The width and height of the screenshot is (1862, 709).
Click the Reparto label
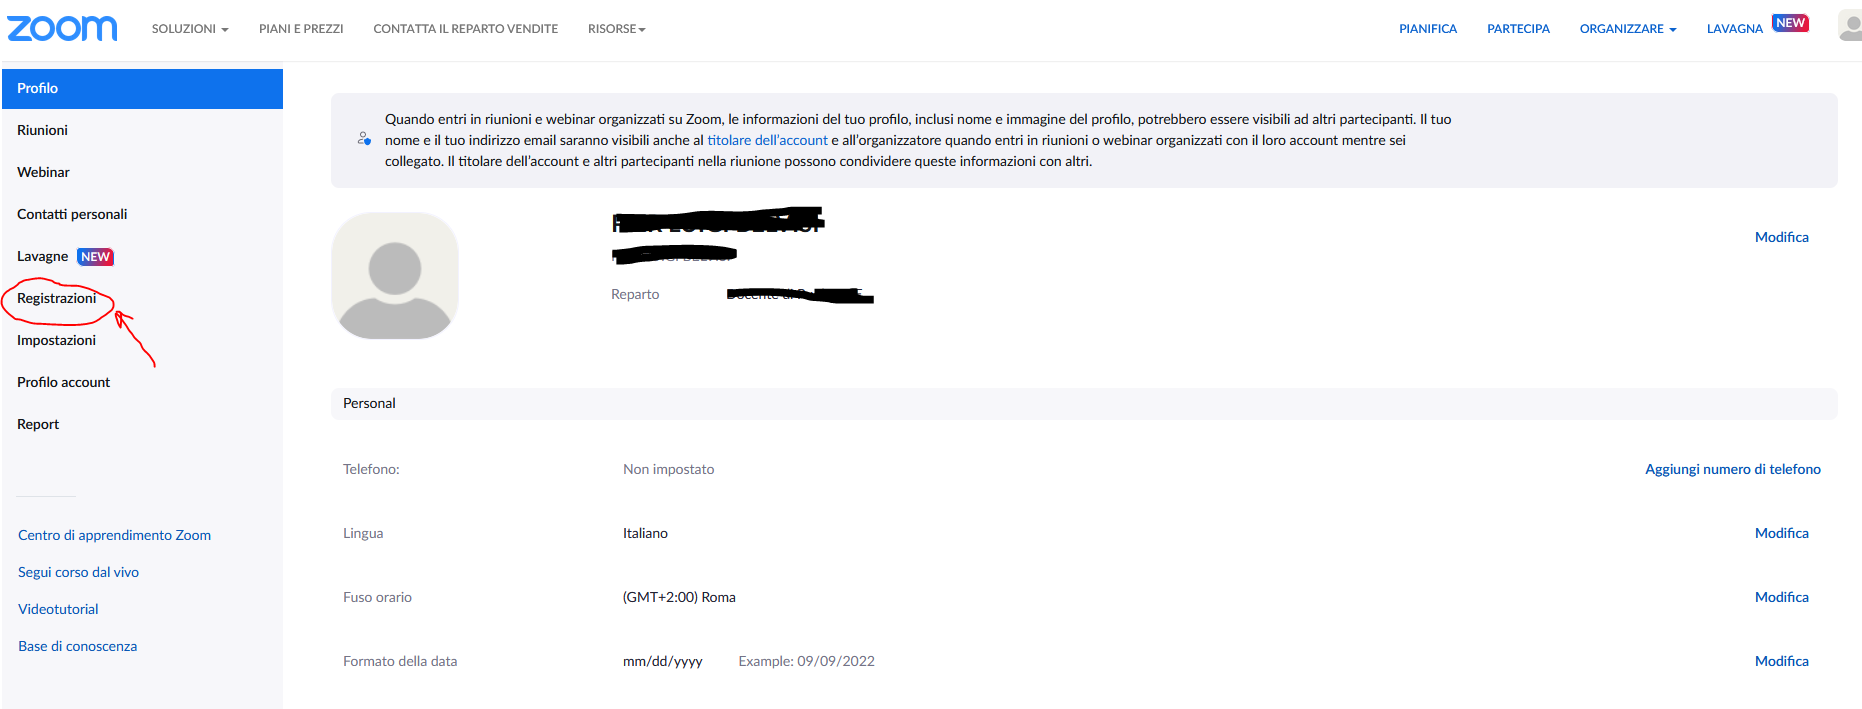point(635,294)
